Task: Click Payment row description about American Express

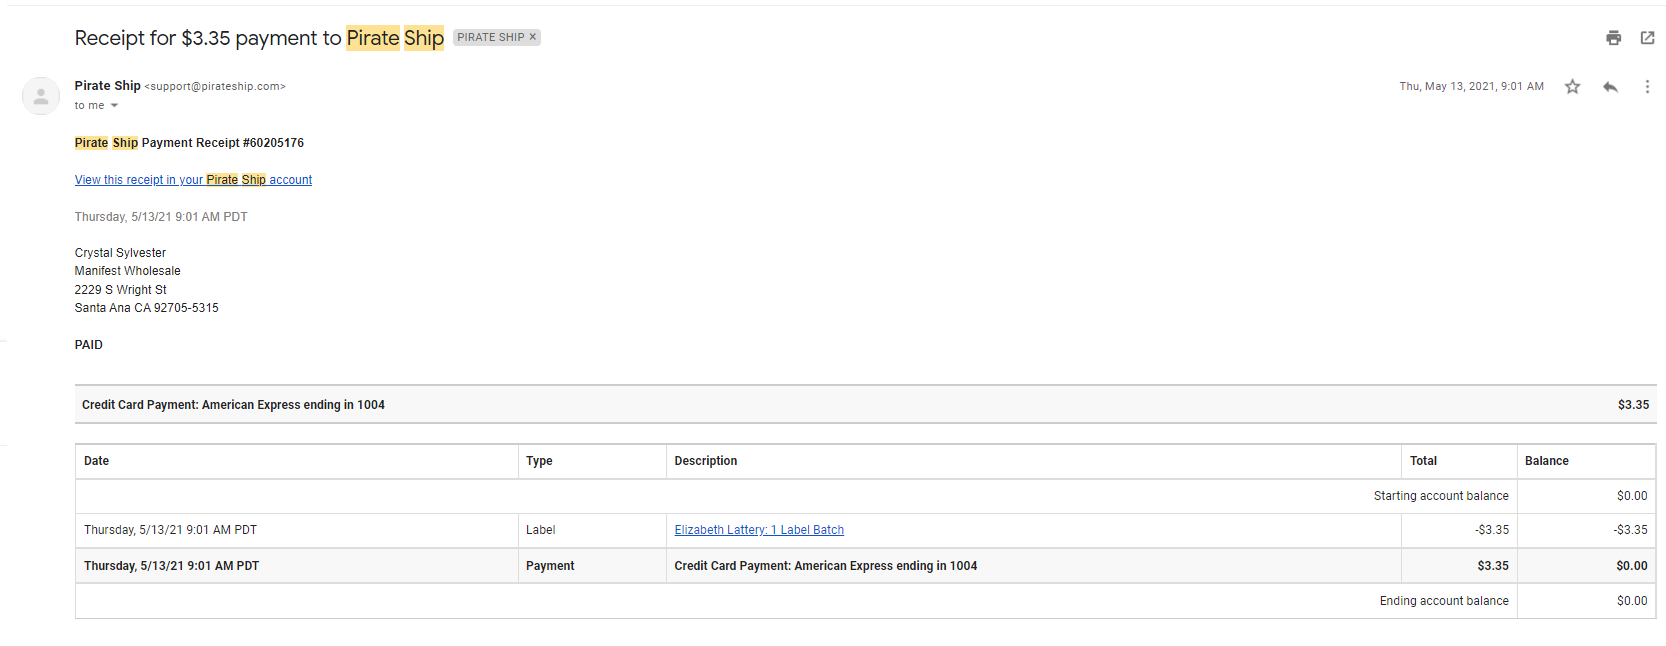Action: [x=825, y=566]
